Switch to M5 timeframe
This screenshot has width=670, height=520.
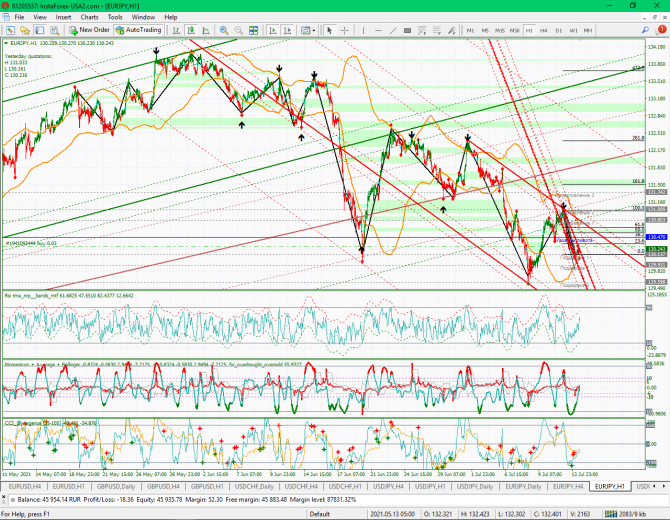tap(485, 30)
